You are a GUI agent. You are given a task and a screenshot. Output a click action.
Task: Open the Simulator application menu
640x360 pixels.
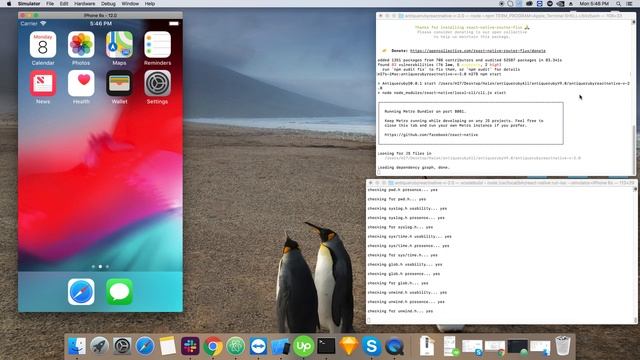(29, 4)
